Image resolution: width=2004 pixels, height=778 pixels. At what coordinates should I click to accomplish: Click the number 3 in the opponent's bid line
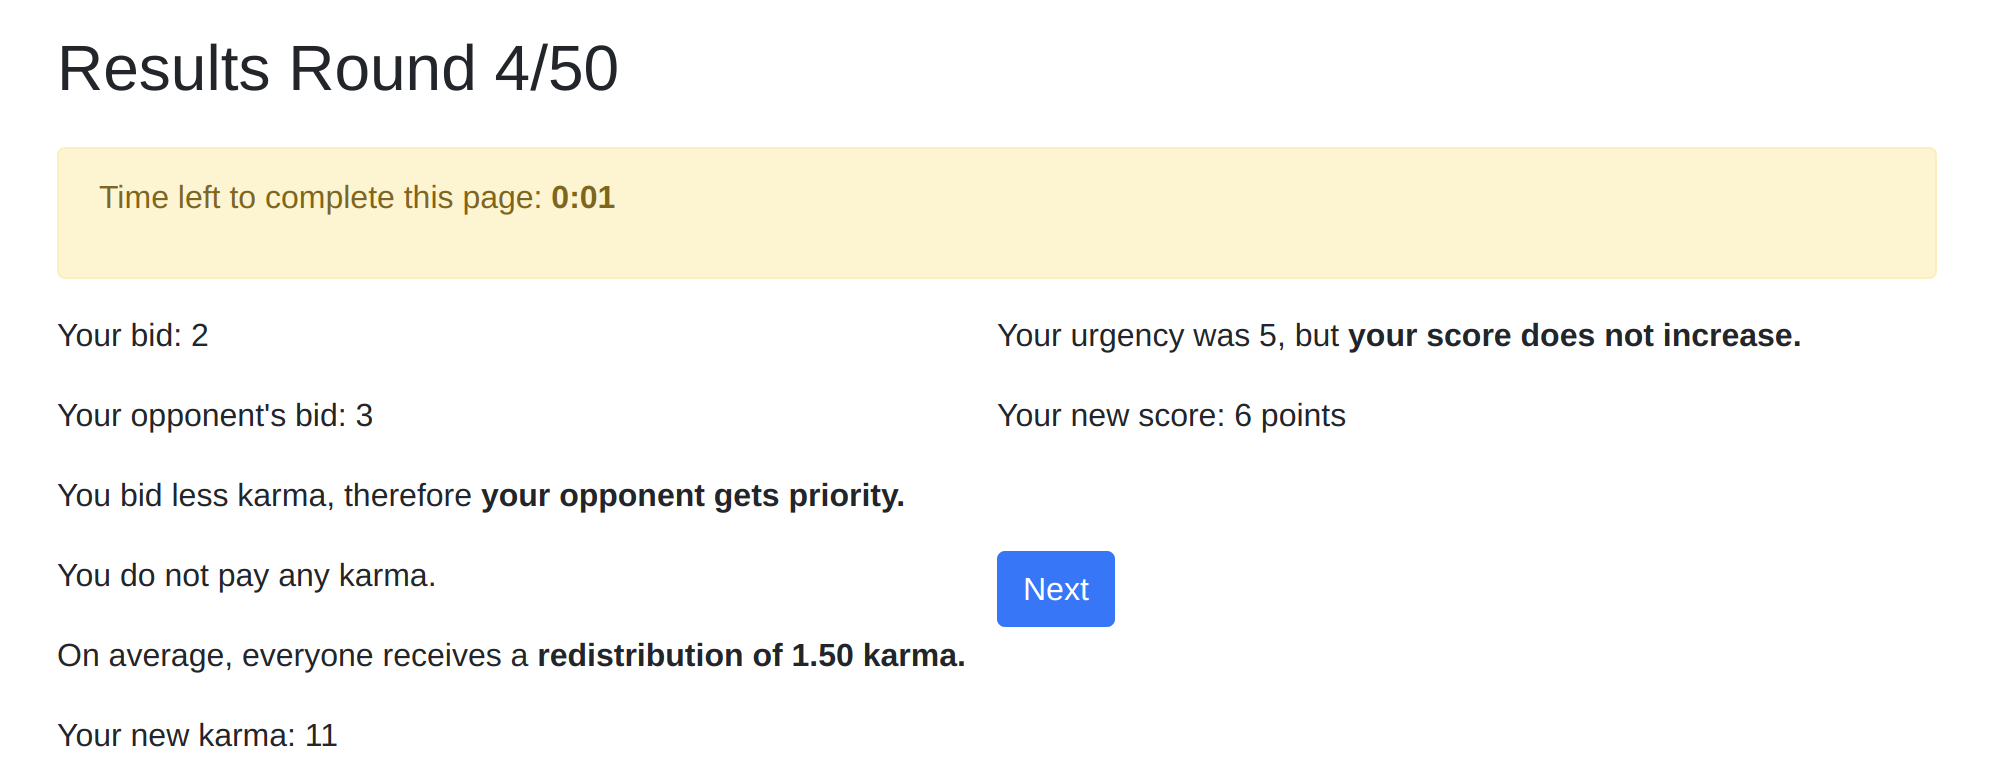pyautogui.click(x=364, y=416)
